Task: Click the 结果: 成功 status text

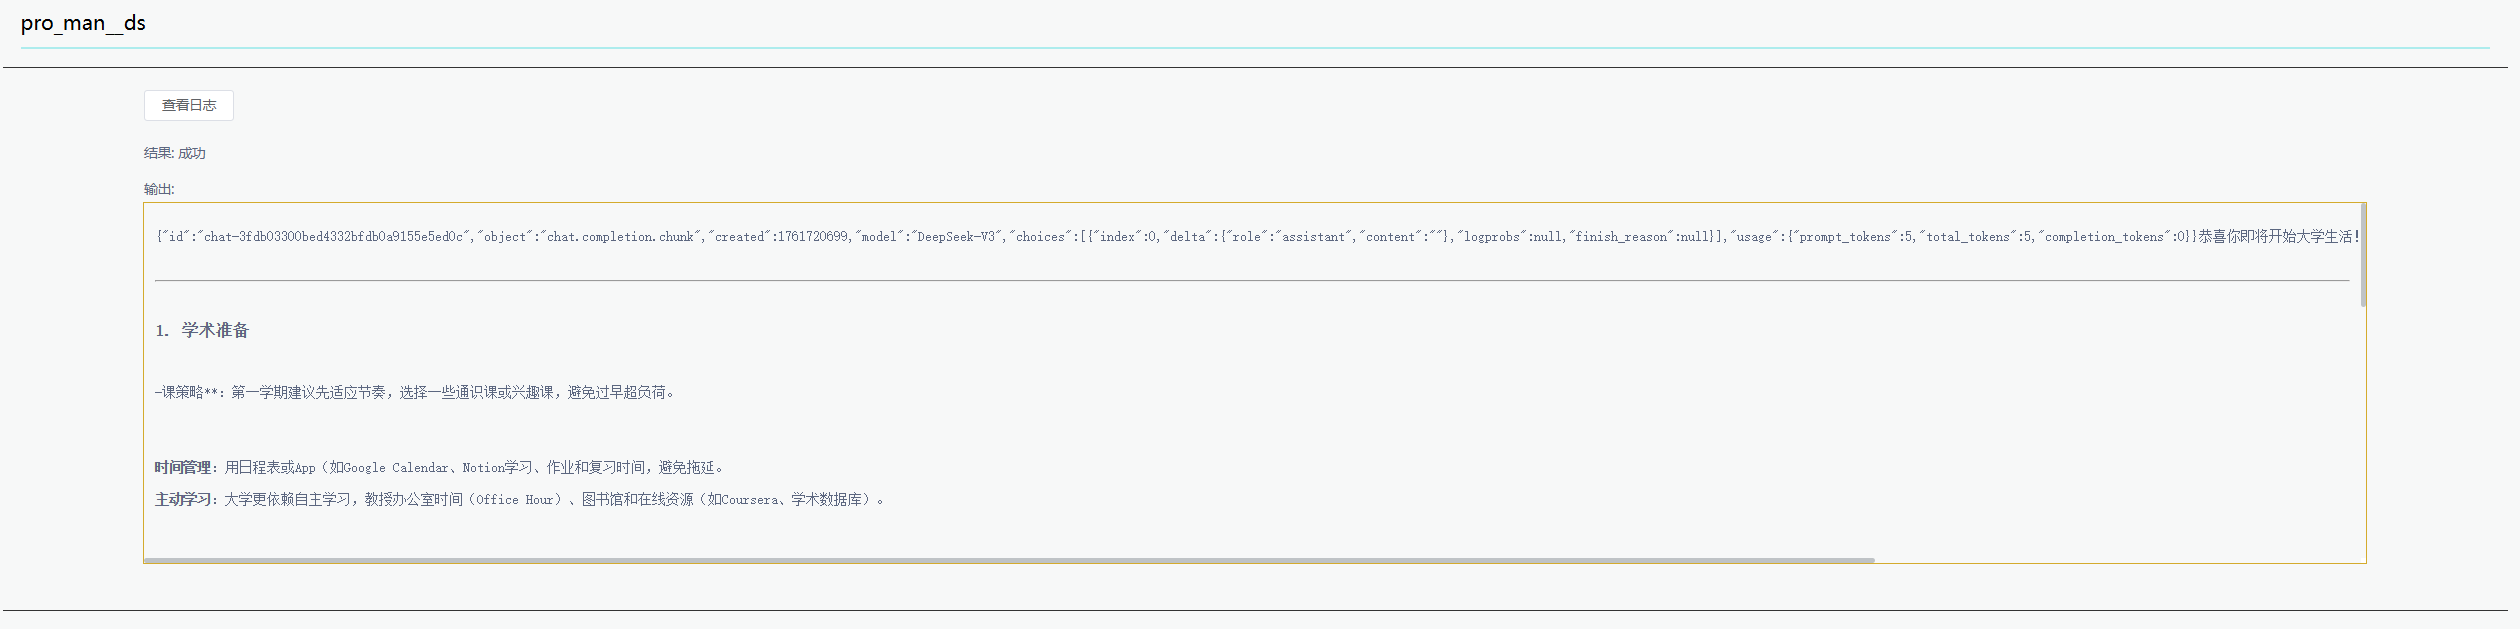Action: (x=175, y=153)
